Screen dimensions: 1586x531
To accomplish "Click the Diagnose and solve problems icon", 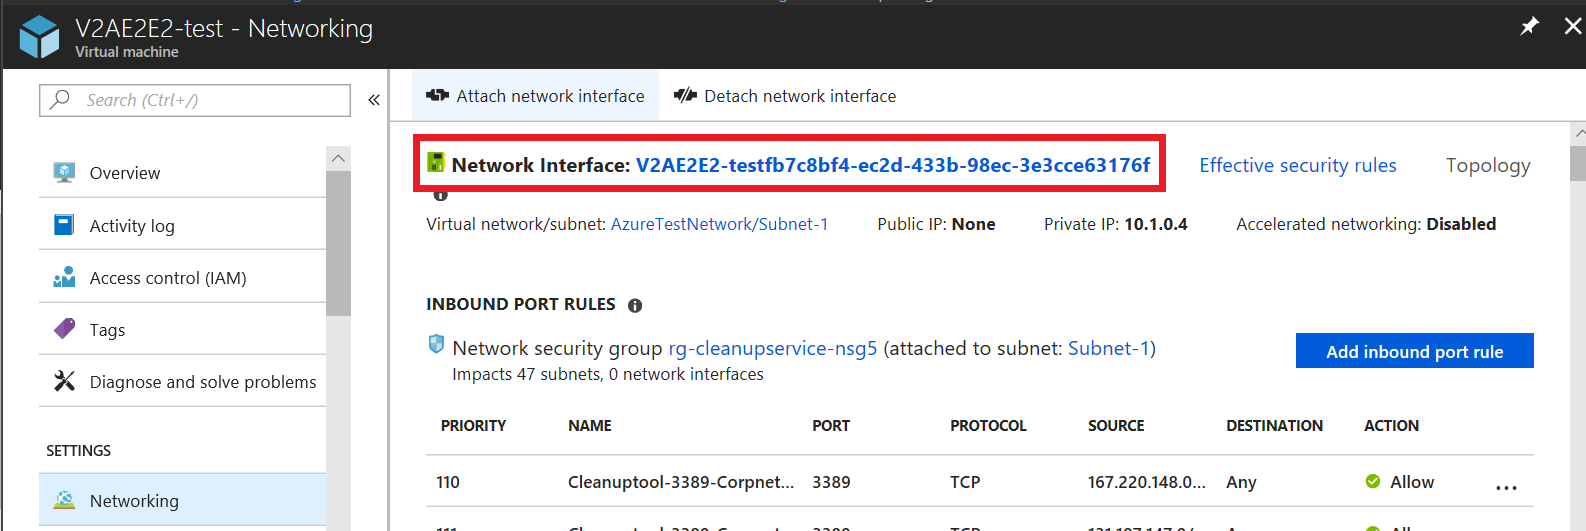I will point(64,381).
